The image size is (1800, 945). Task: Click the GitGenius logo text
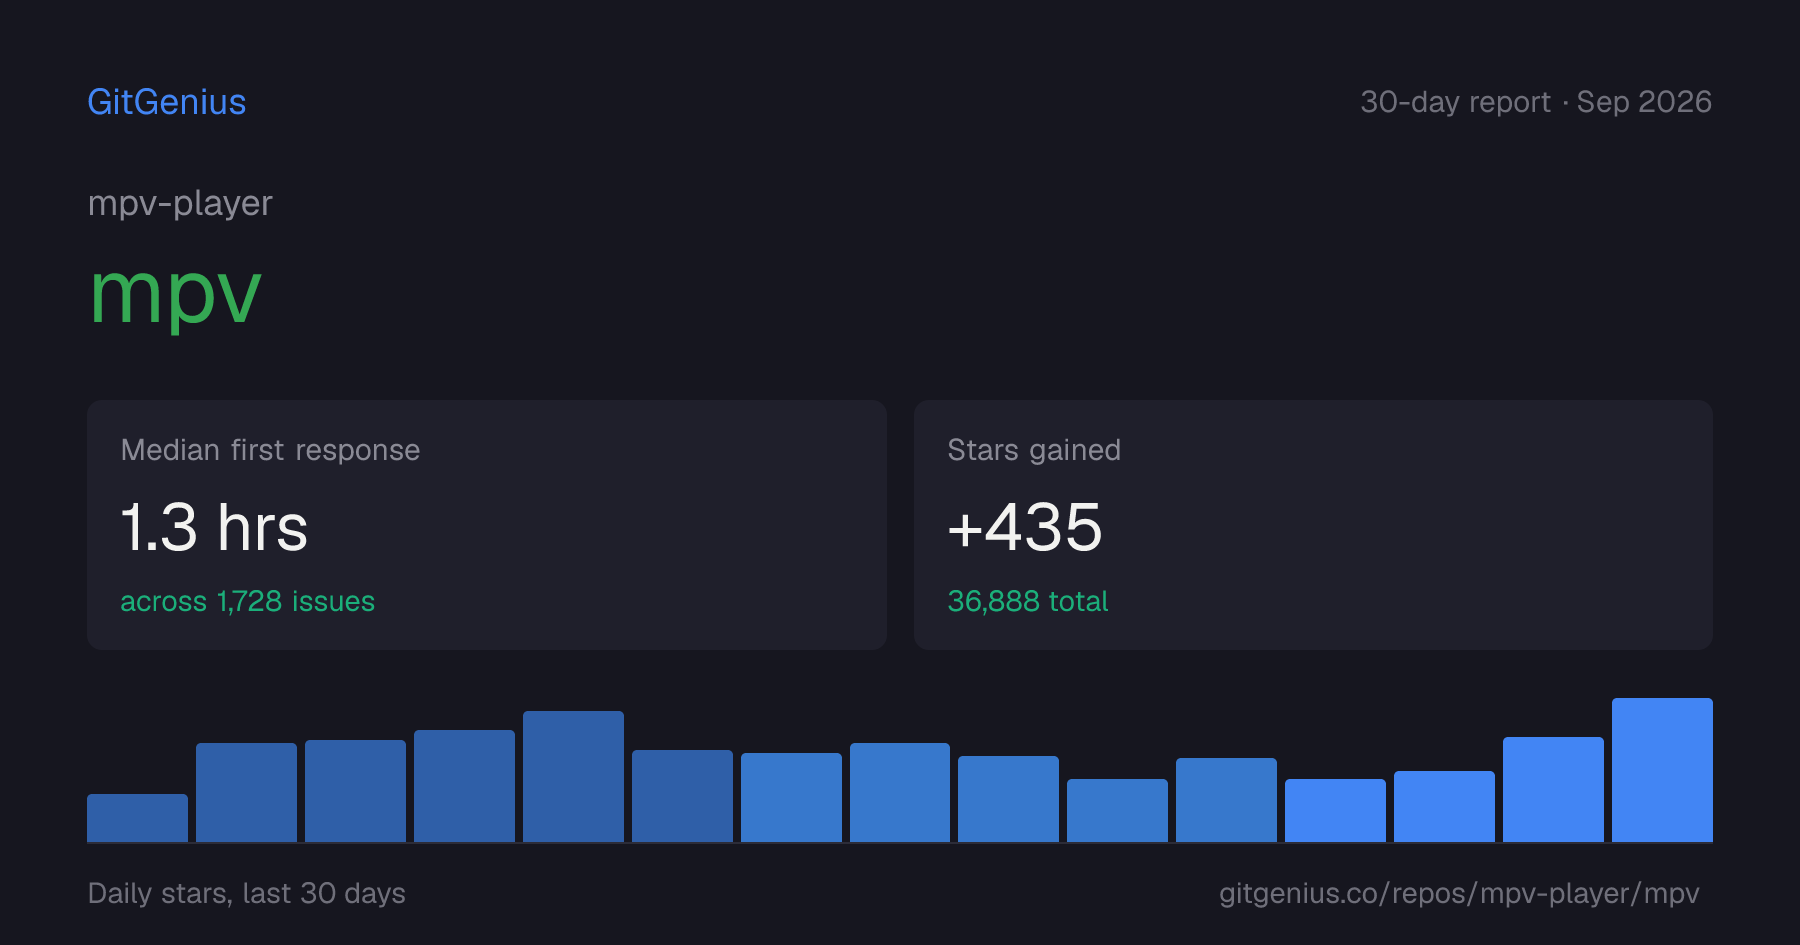point(167,102)
